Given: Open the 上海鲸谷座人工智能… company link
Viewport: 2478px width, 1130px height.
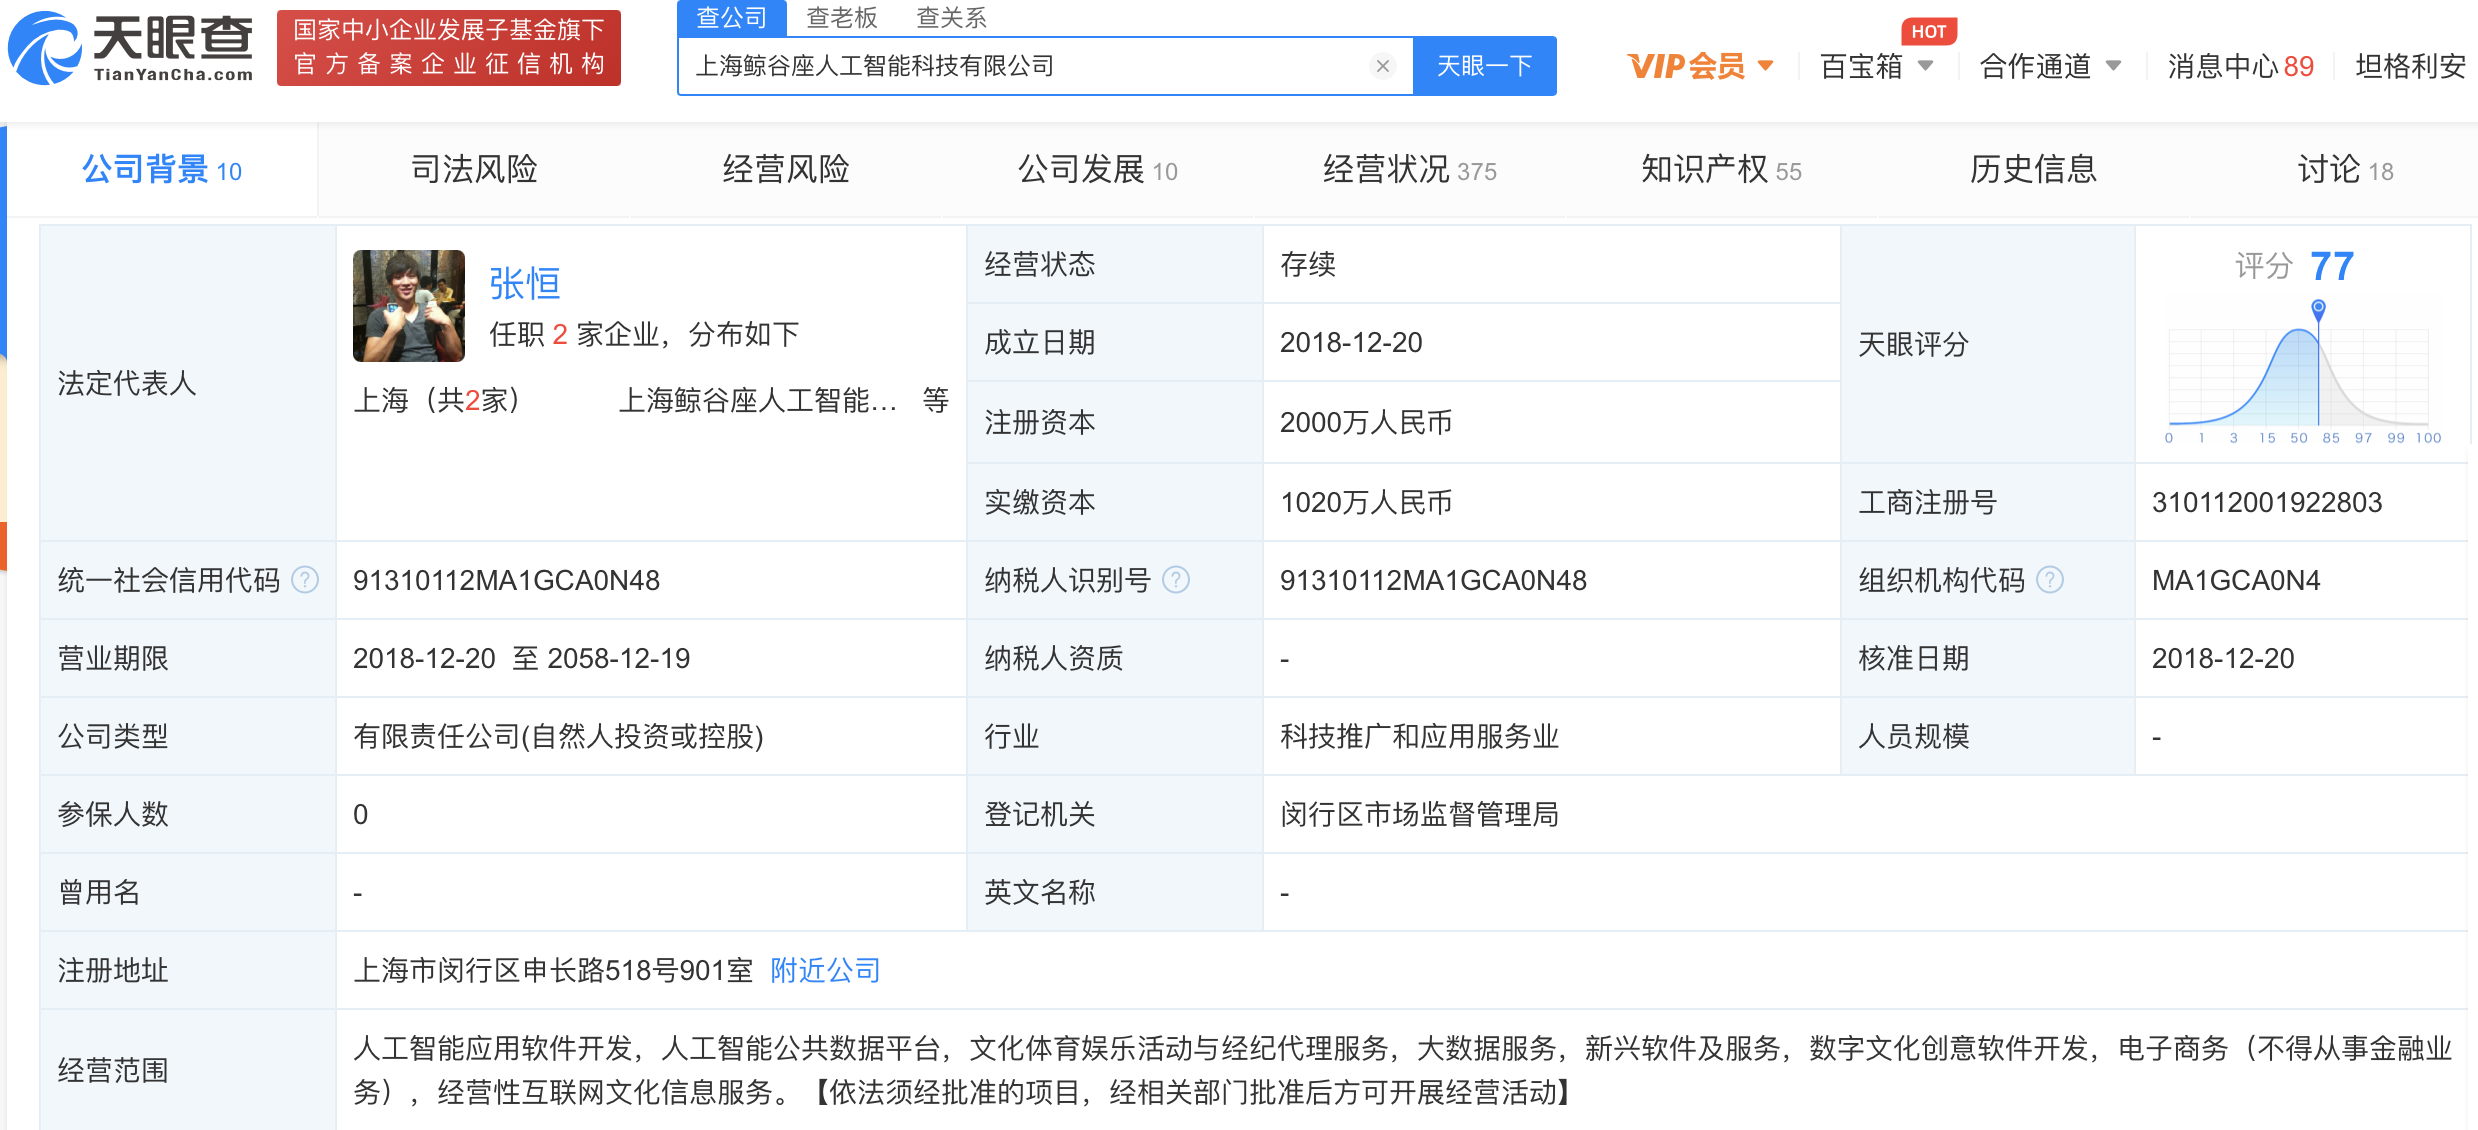Looking at the screenshot, I should click(757, 401).
